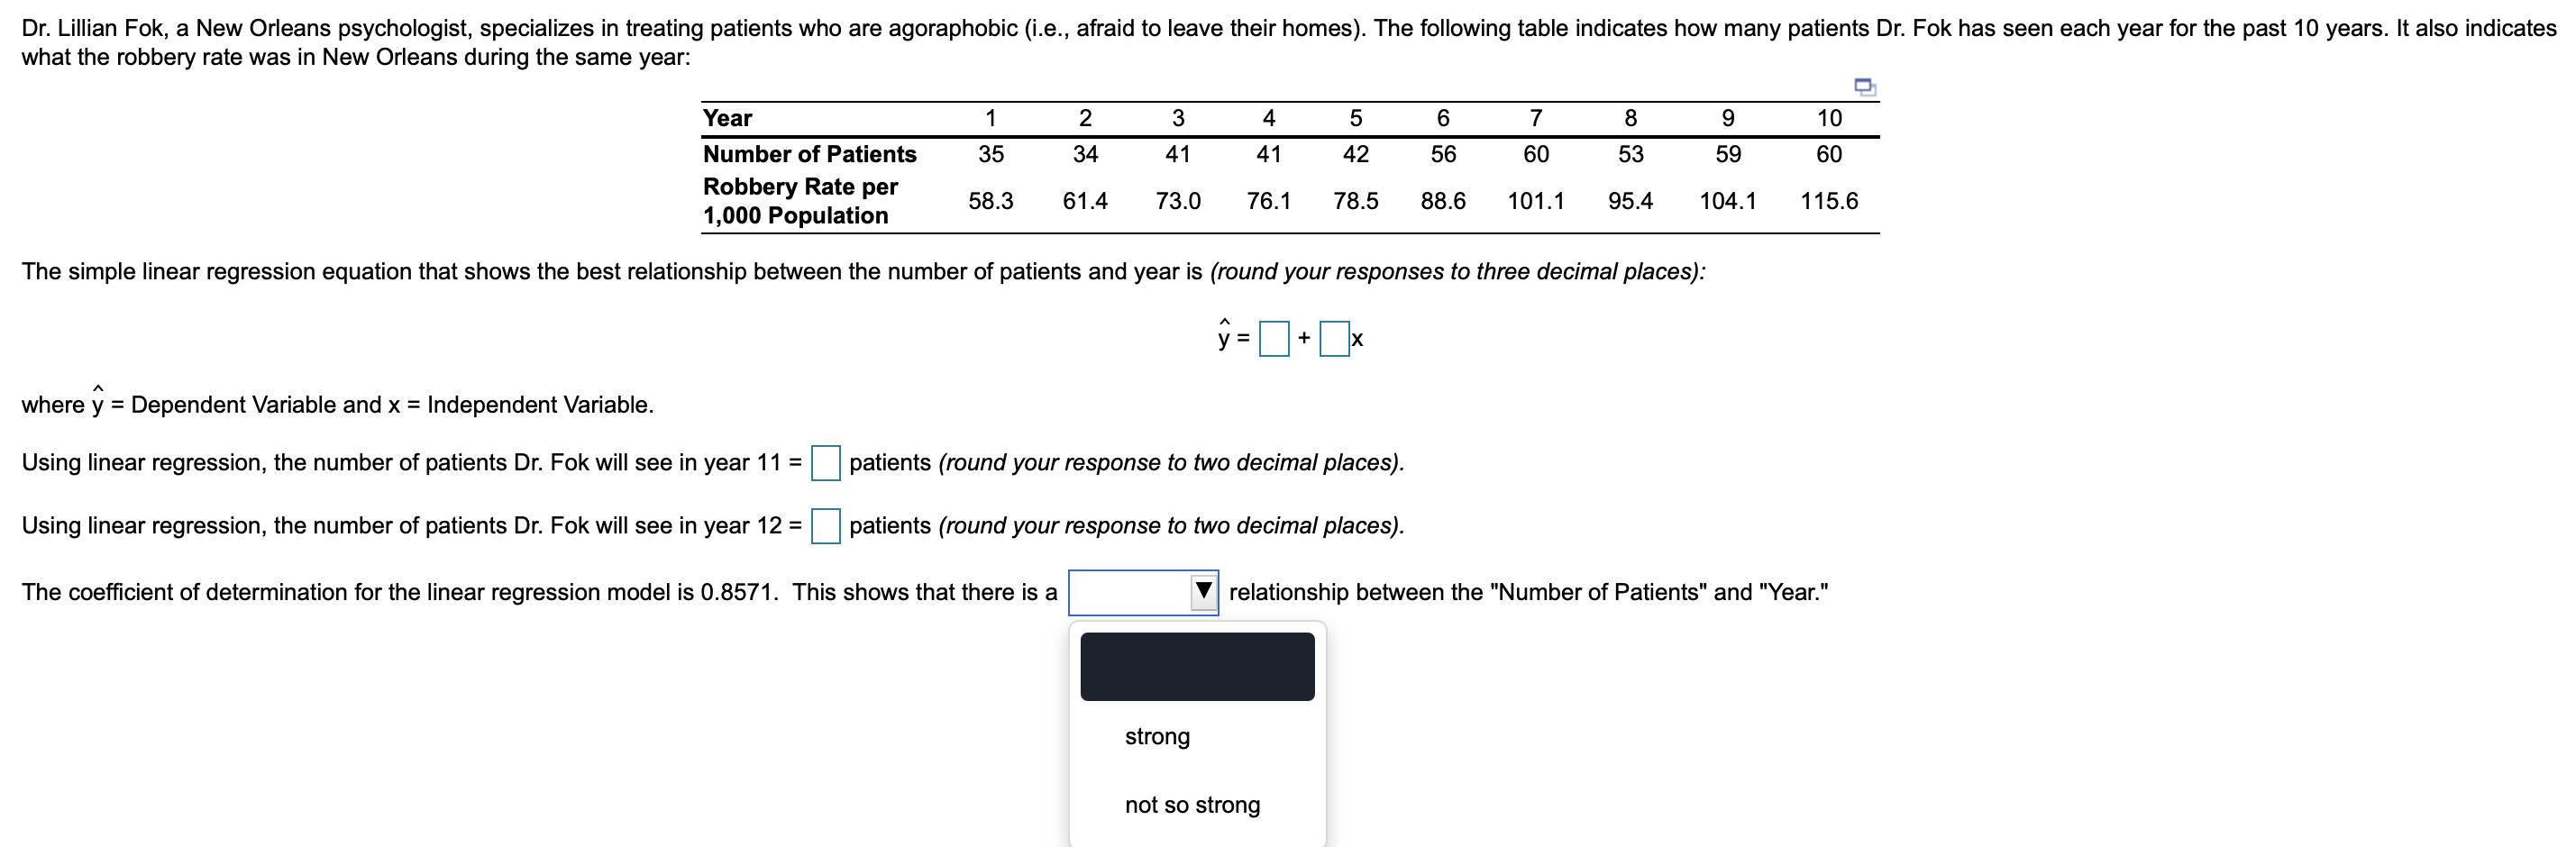Click the year 11 patients answer box
Viewport: 2576px width, 847px height.
(826, 463)
